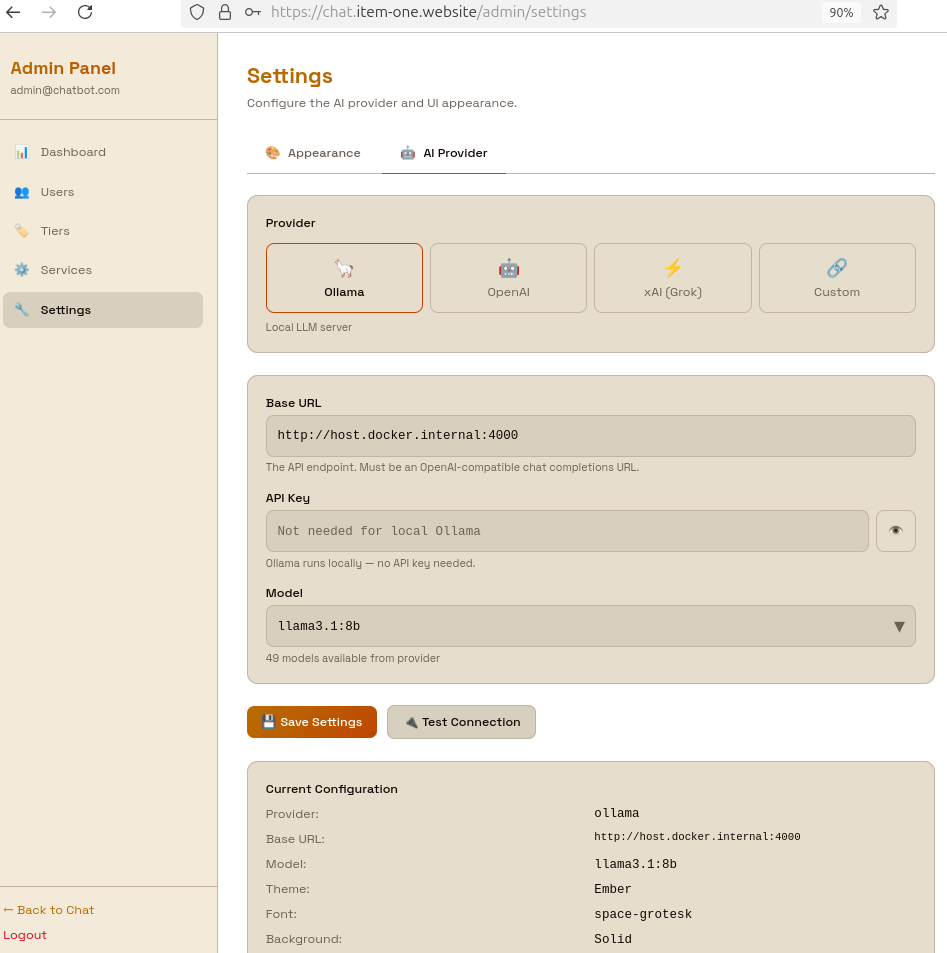Click the API Key input field
The image size is (947, 953).
pos(567,531)
